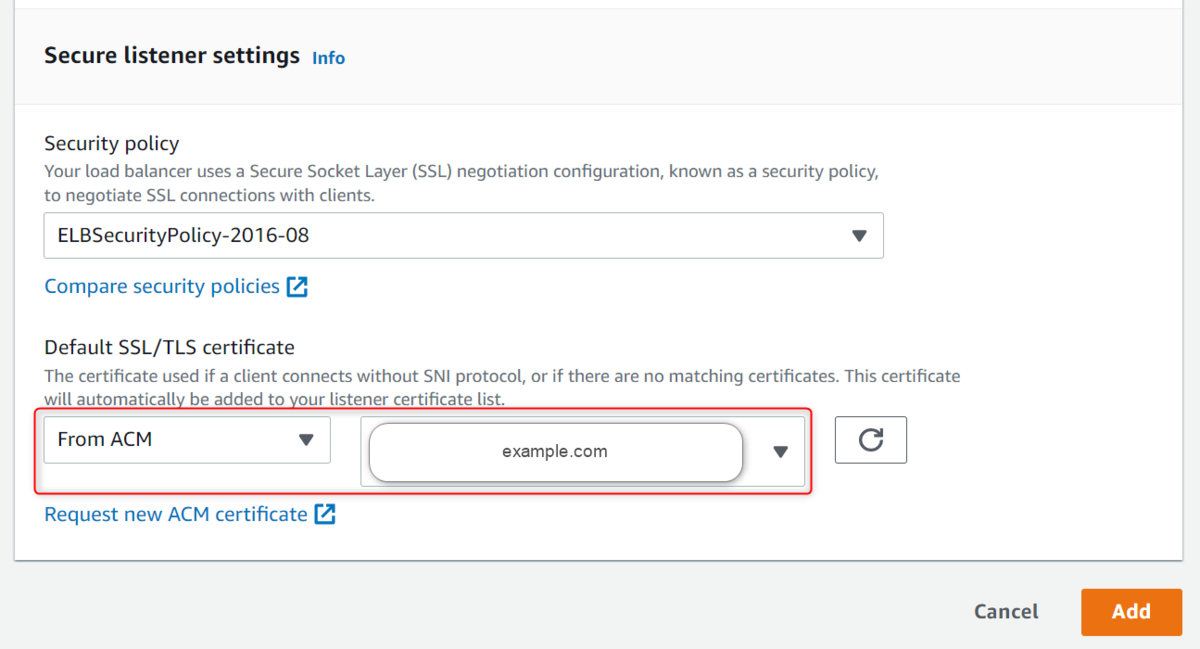Click the SNI protocol certificate description text
1200x649 pixels.
tap(502, 387)
